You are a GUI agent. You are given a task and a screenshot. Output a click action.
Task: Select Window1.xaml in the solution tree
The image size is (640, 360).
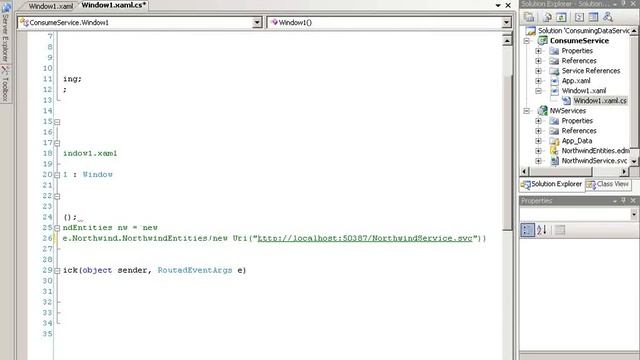coord(584,91)
